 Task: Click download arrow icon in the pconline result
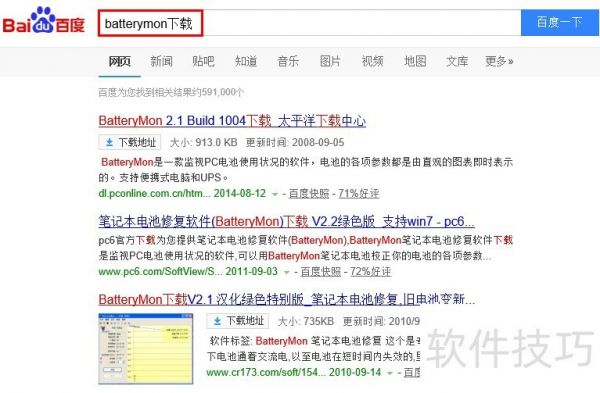coord(109,142)
